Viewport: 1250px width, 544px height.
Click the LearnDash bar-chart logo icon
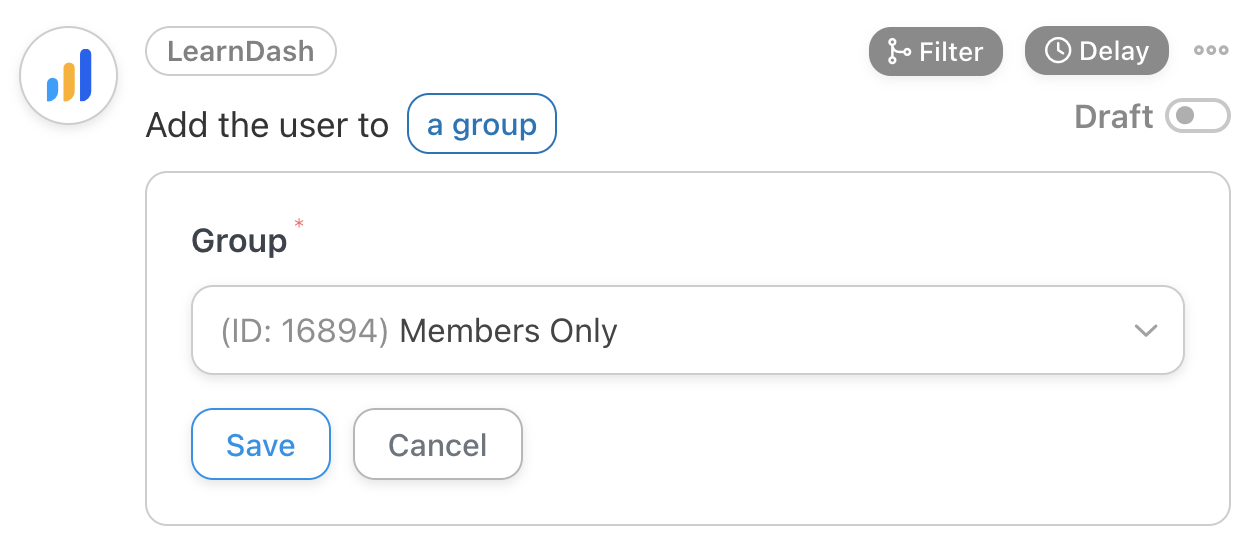(x=69, y=76)
